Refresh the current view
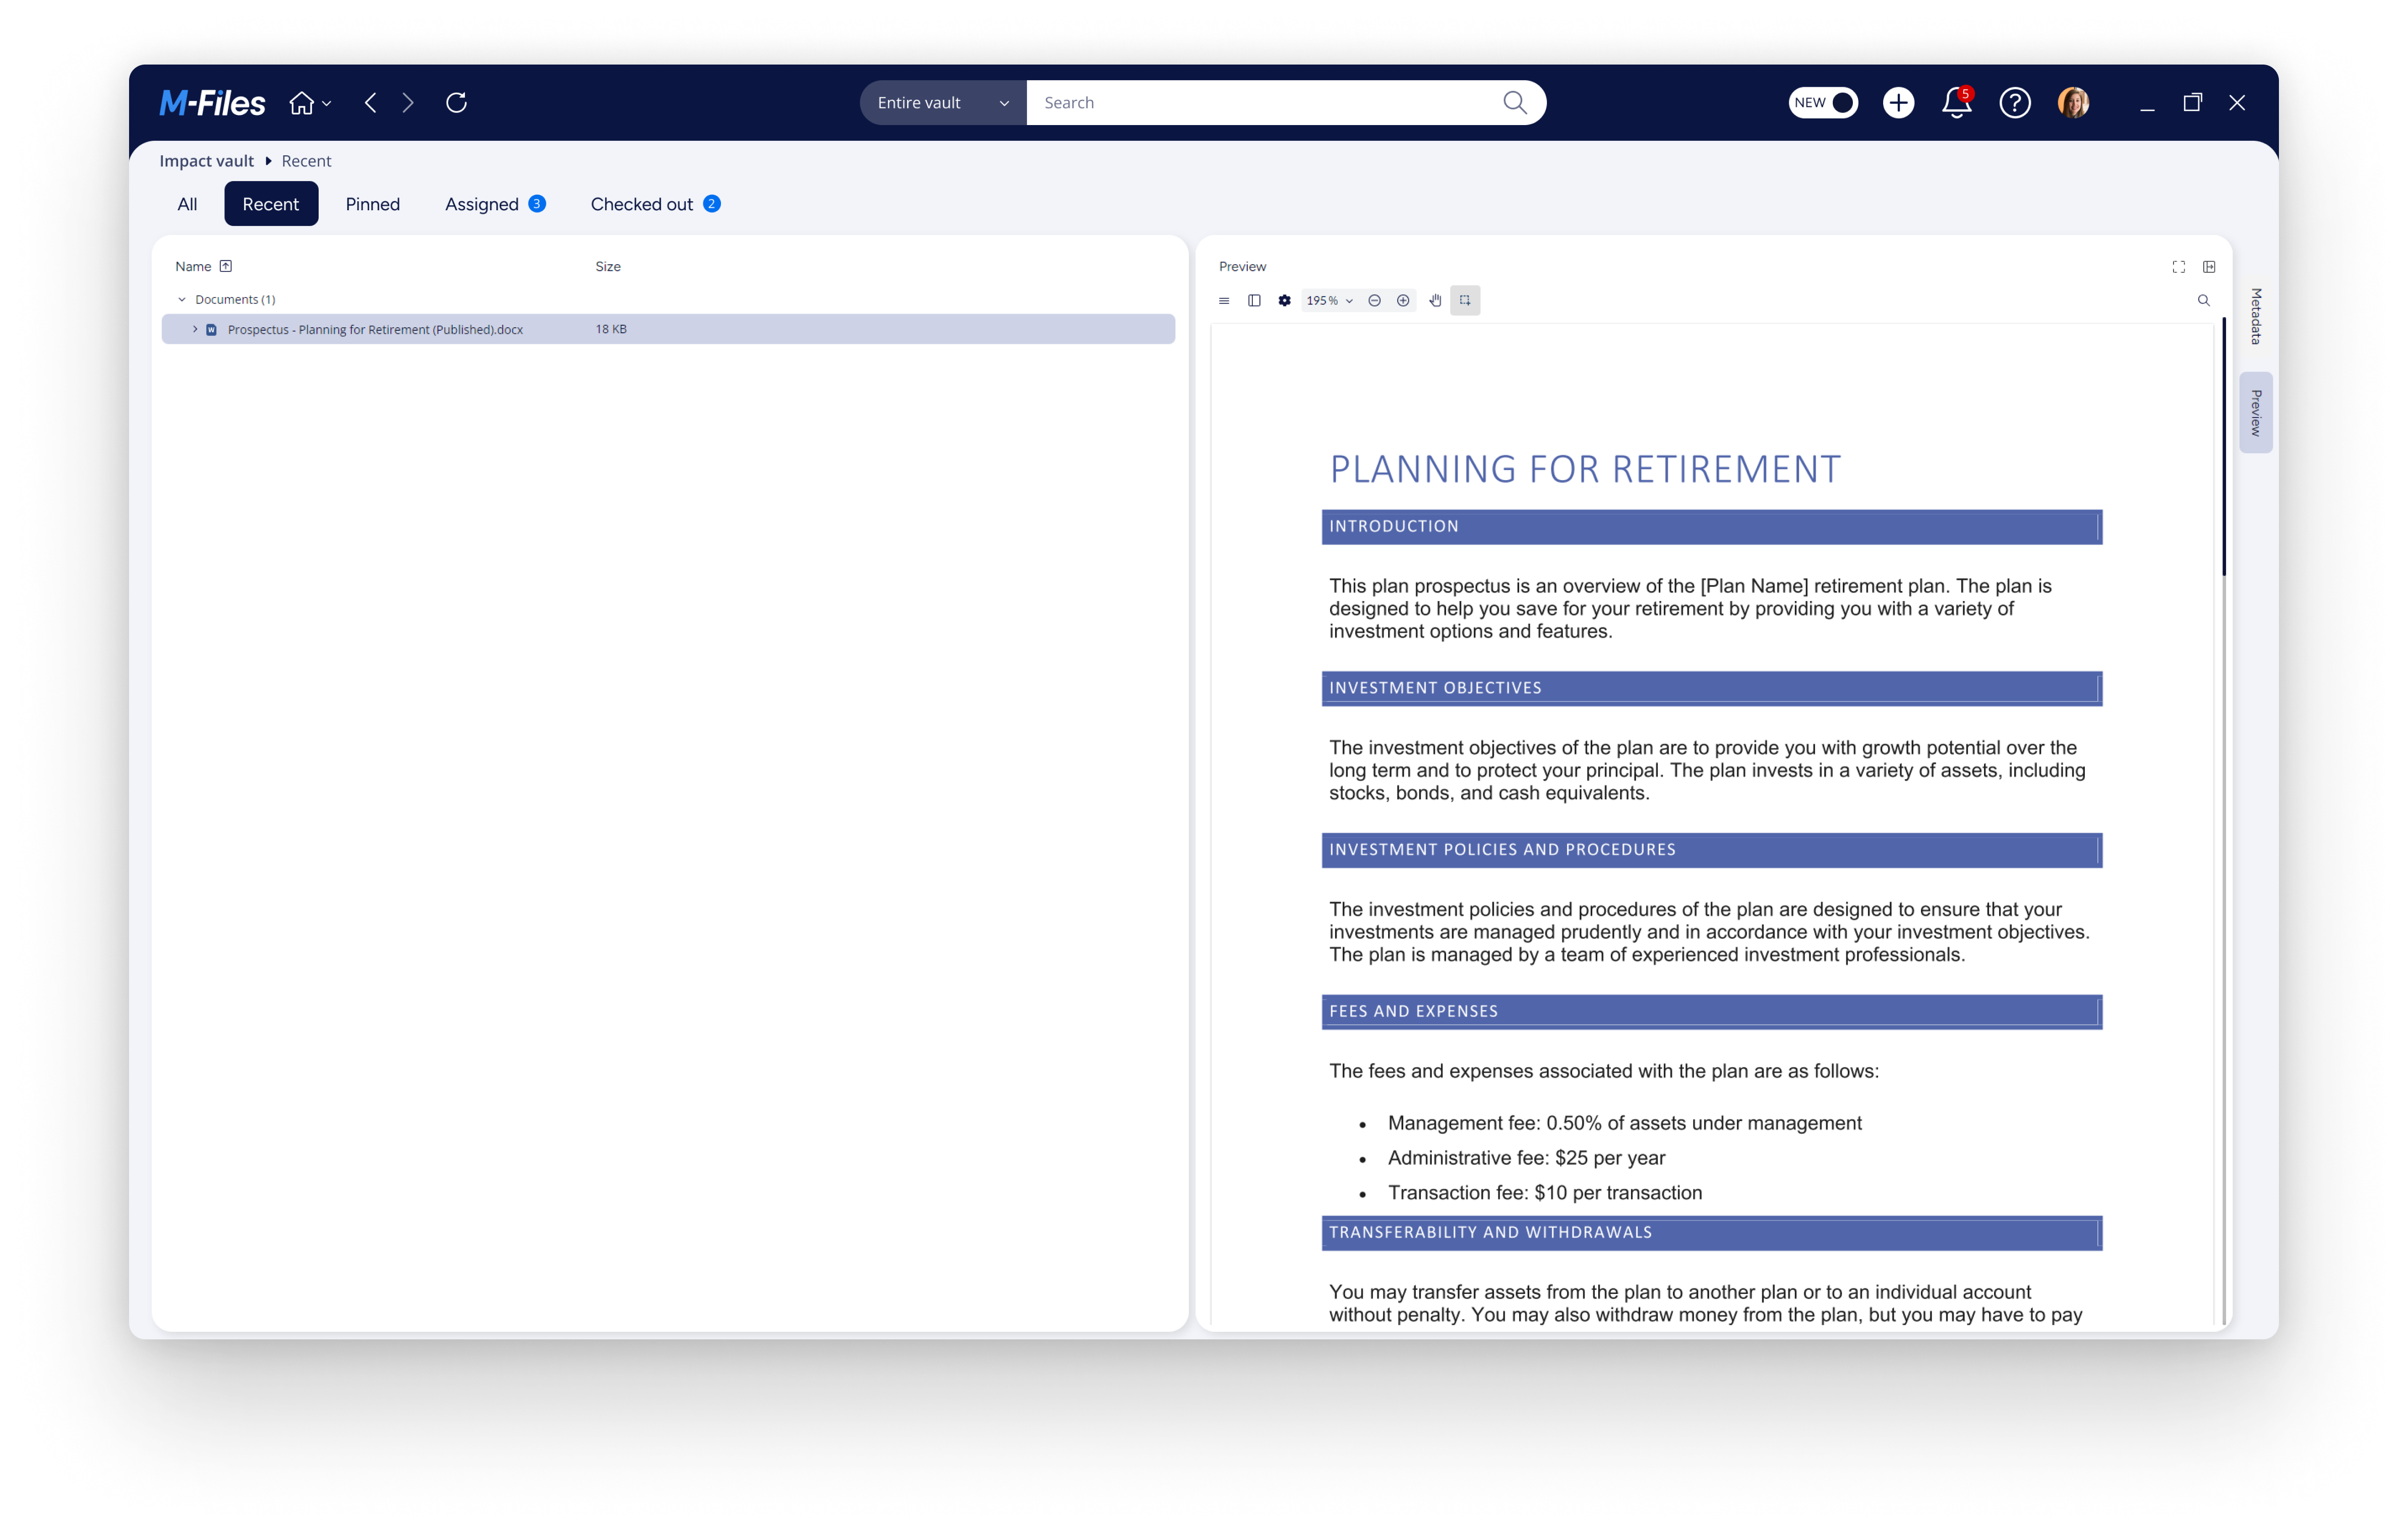 point(456,103)
